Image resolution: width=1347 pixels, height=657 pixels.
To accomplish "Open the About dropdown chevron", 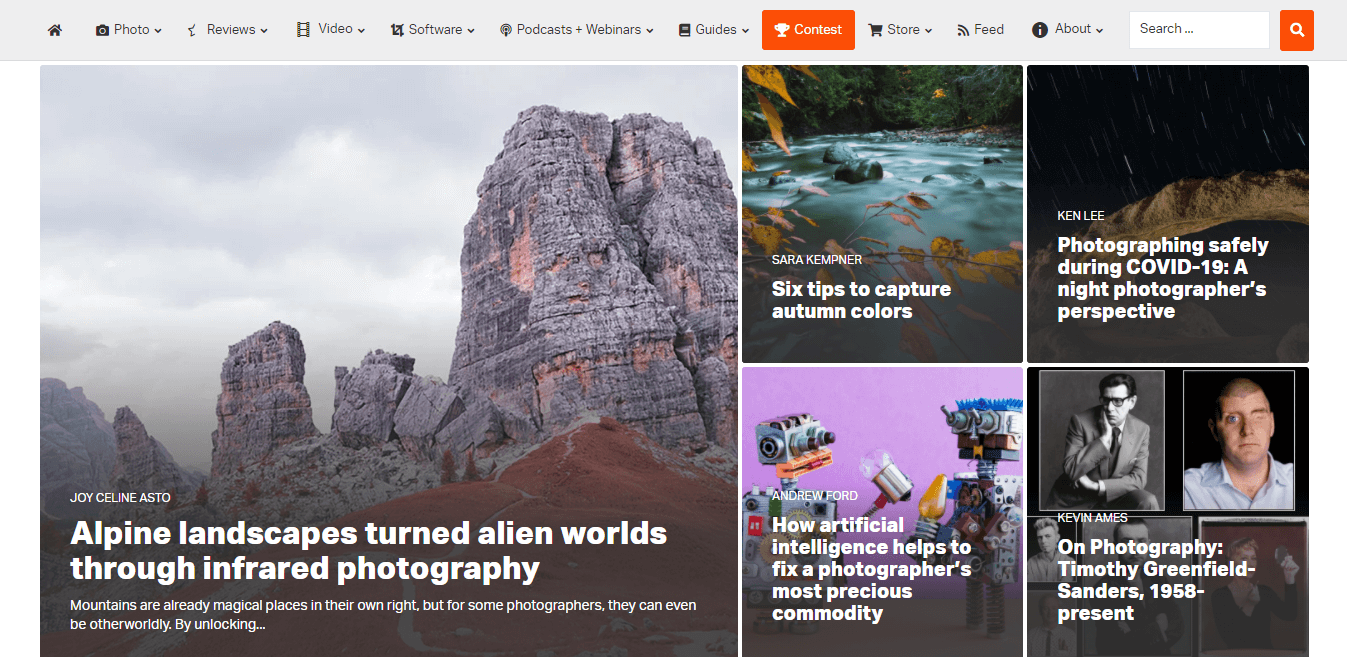I will (x=1099, y=31).
